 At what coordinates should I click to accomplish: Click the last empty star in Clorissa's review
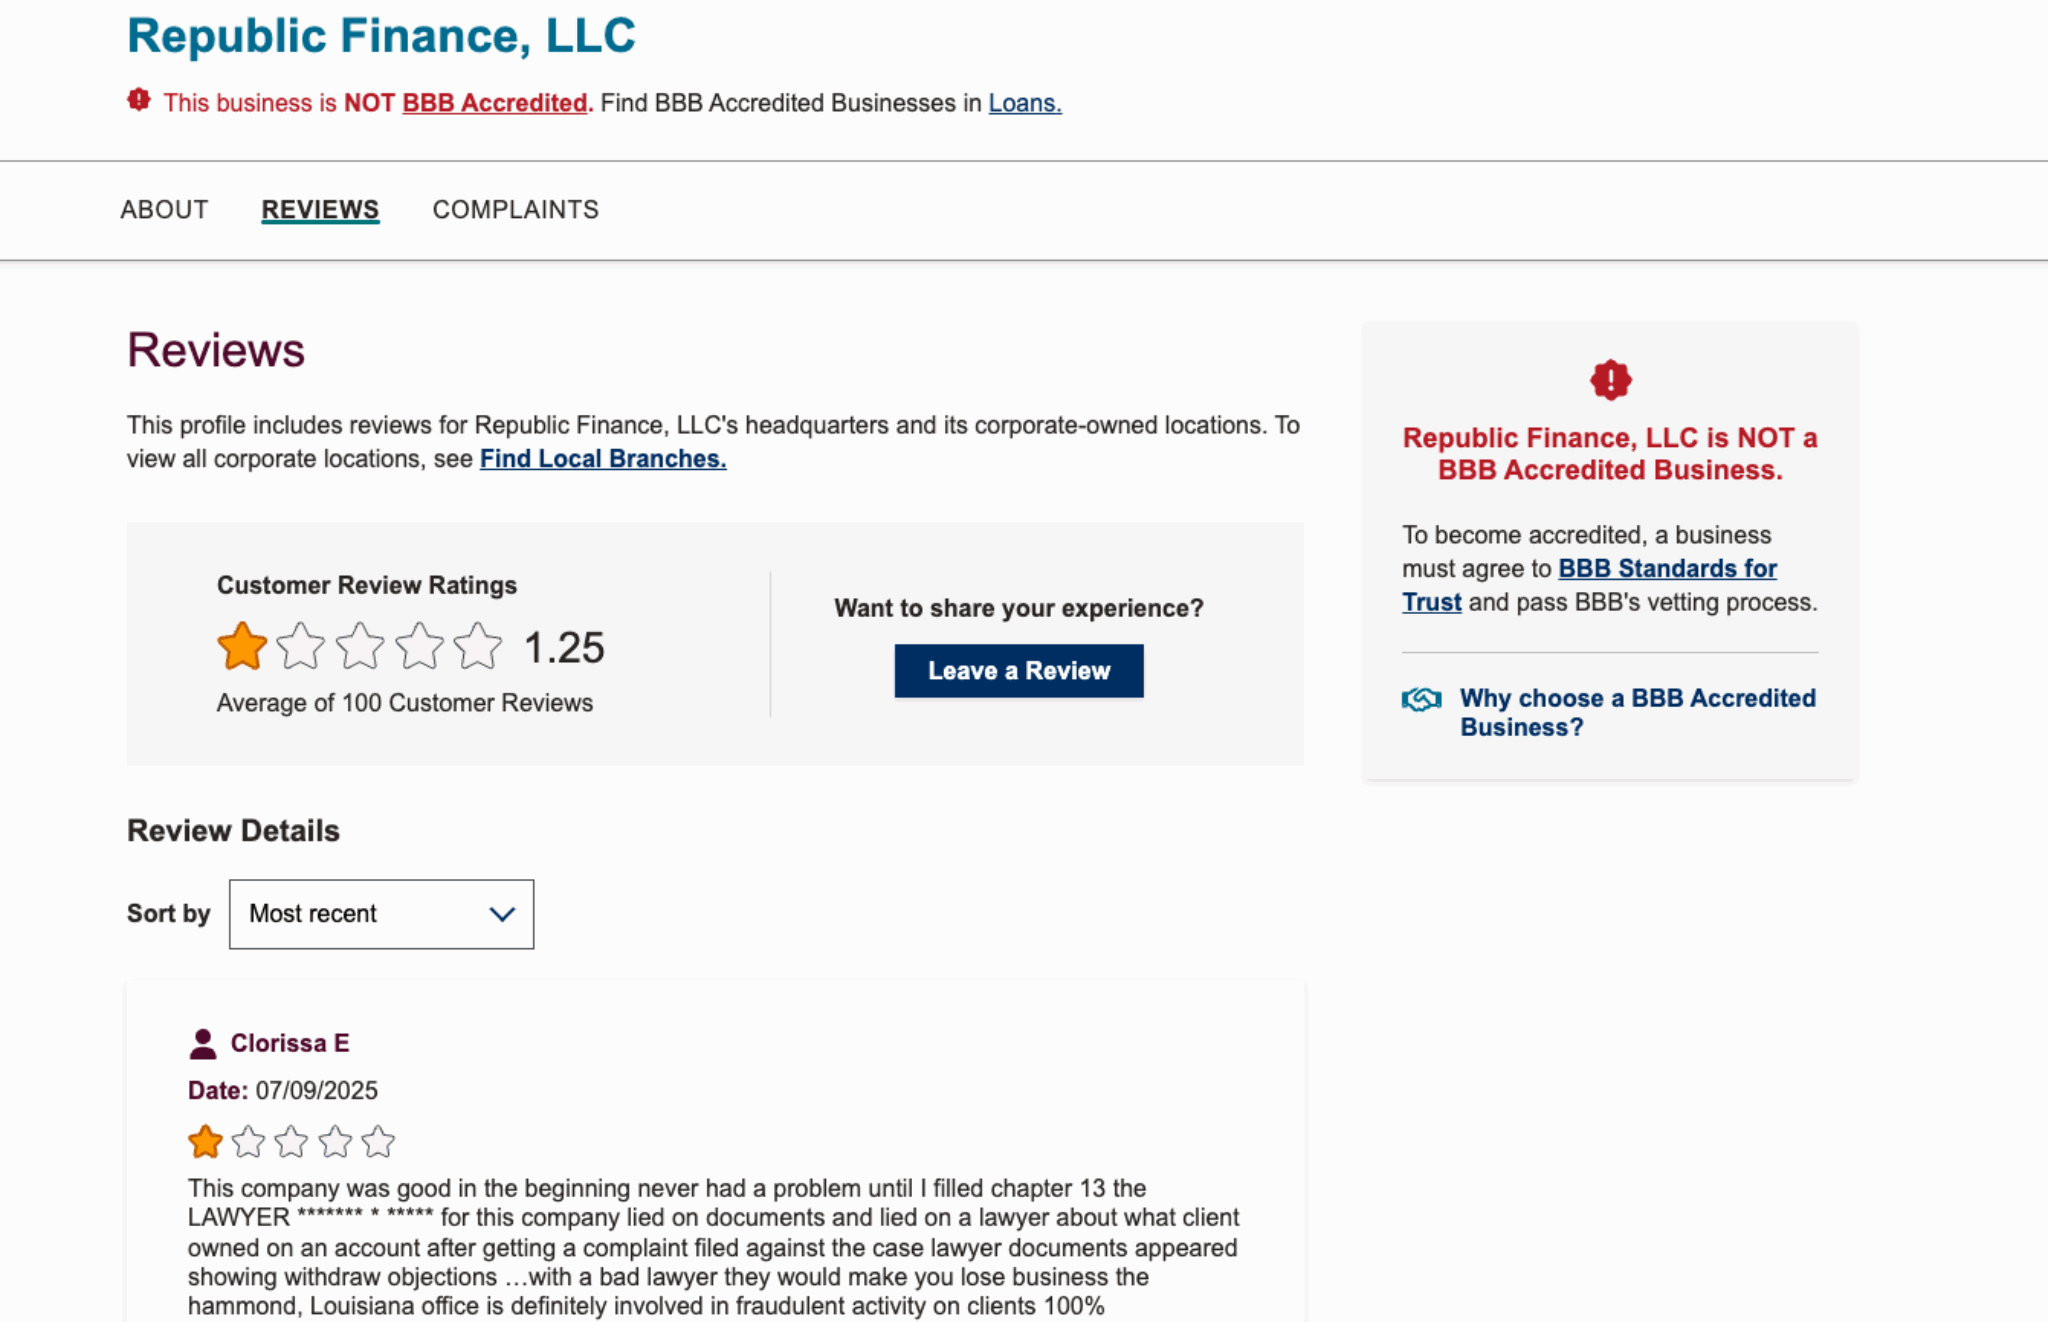click(x=377, y=1141)
